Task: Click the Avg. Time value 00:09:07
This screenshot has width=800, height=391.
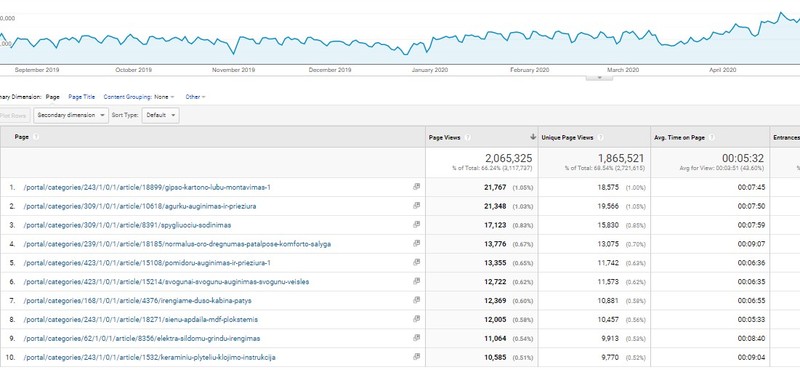Action: pos(751,244)
